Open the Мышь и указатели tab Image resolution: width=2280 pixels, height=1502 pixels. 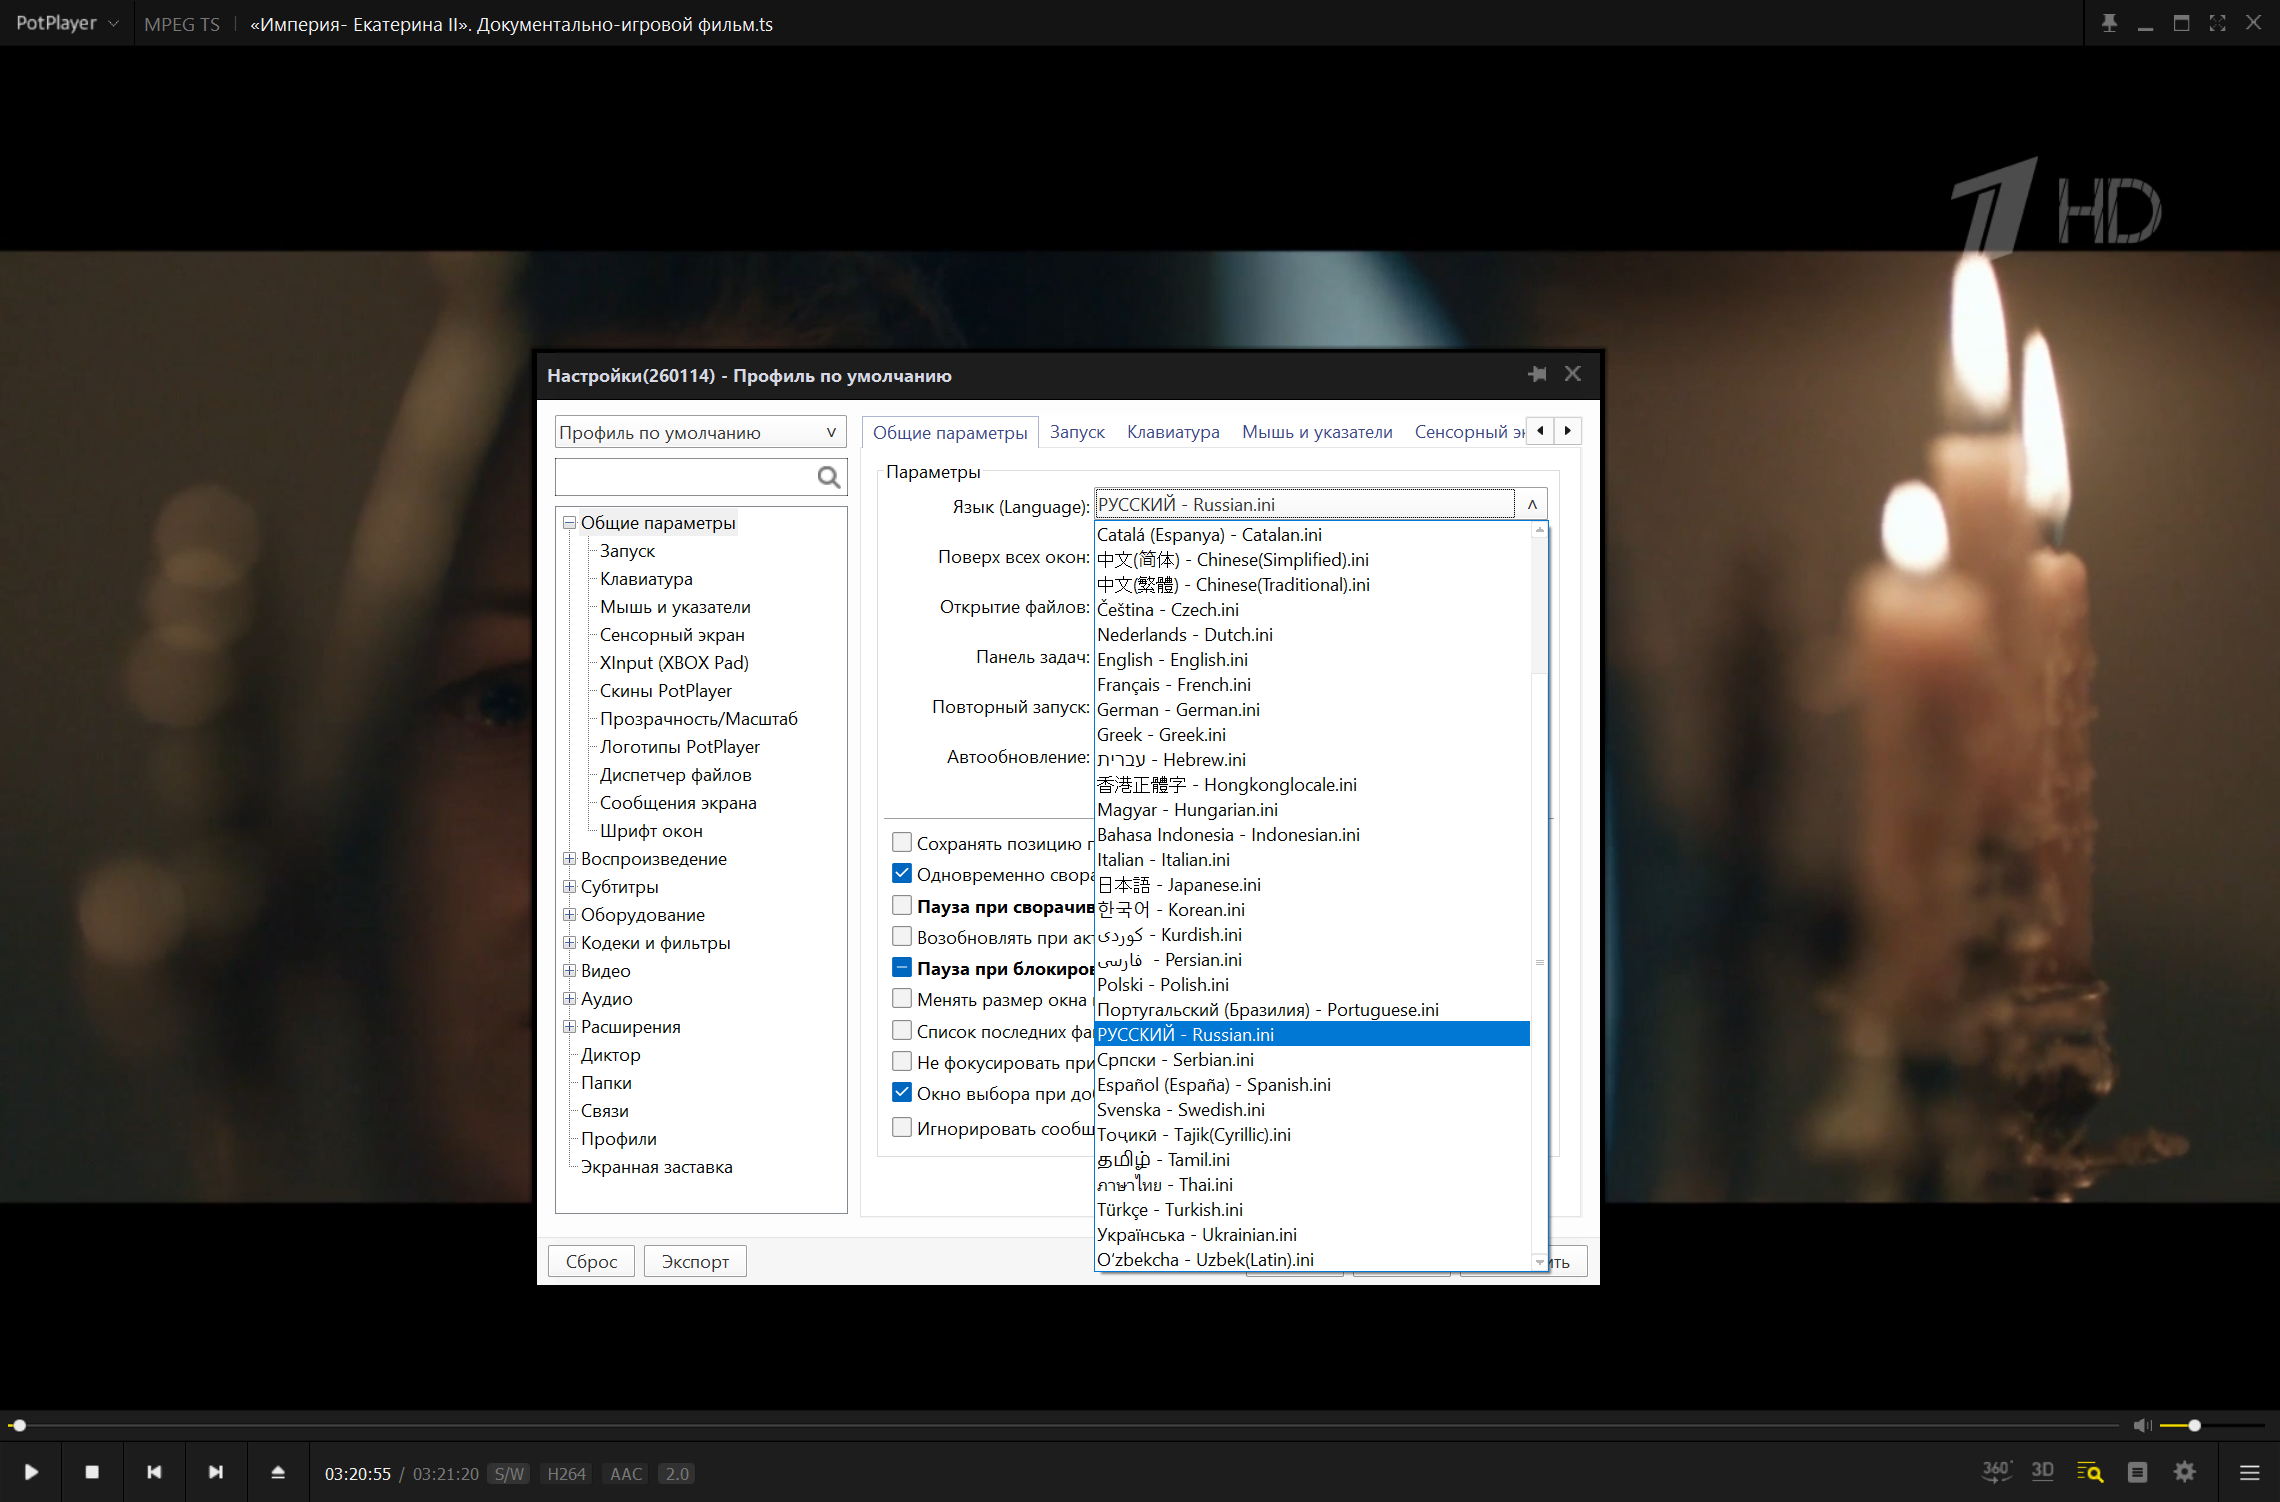(1316, 432)
